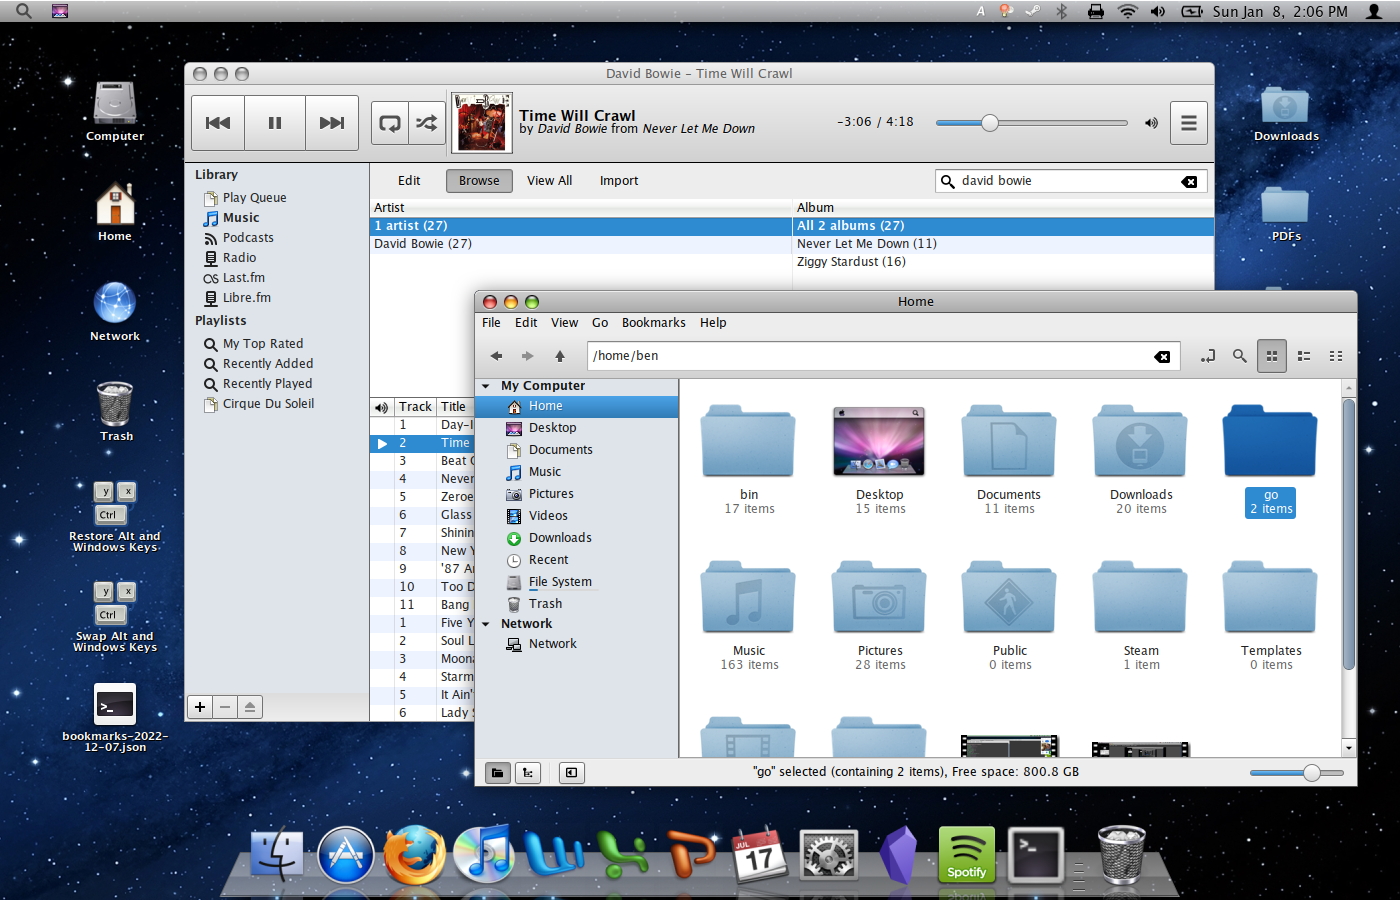The width and height of the screenshot is (1400, 900).
Task: Switch to icon view
Action: 1272,356
